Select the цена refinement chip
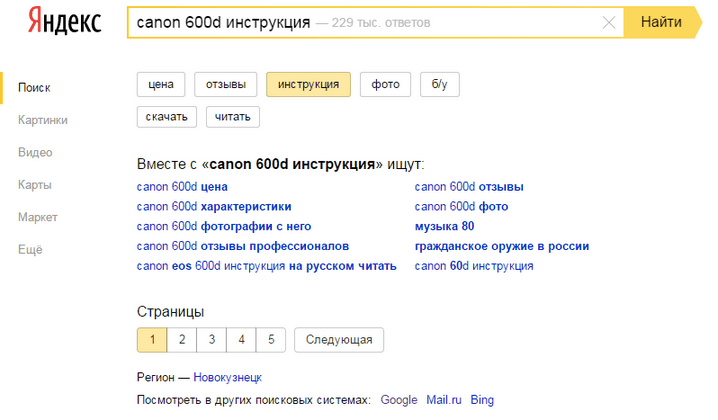Viewport: 718px width, 420px height. [x=161, y=84]
